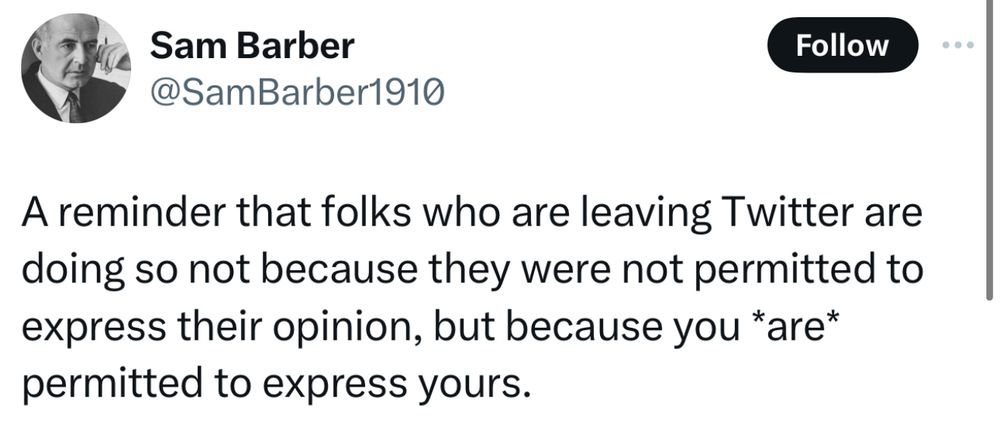The width and height of the screenshot is (1000, 445).
Task: Click the vertical scrollbar on the right edge
Action: pos(989,148)
